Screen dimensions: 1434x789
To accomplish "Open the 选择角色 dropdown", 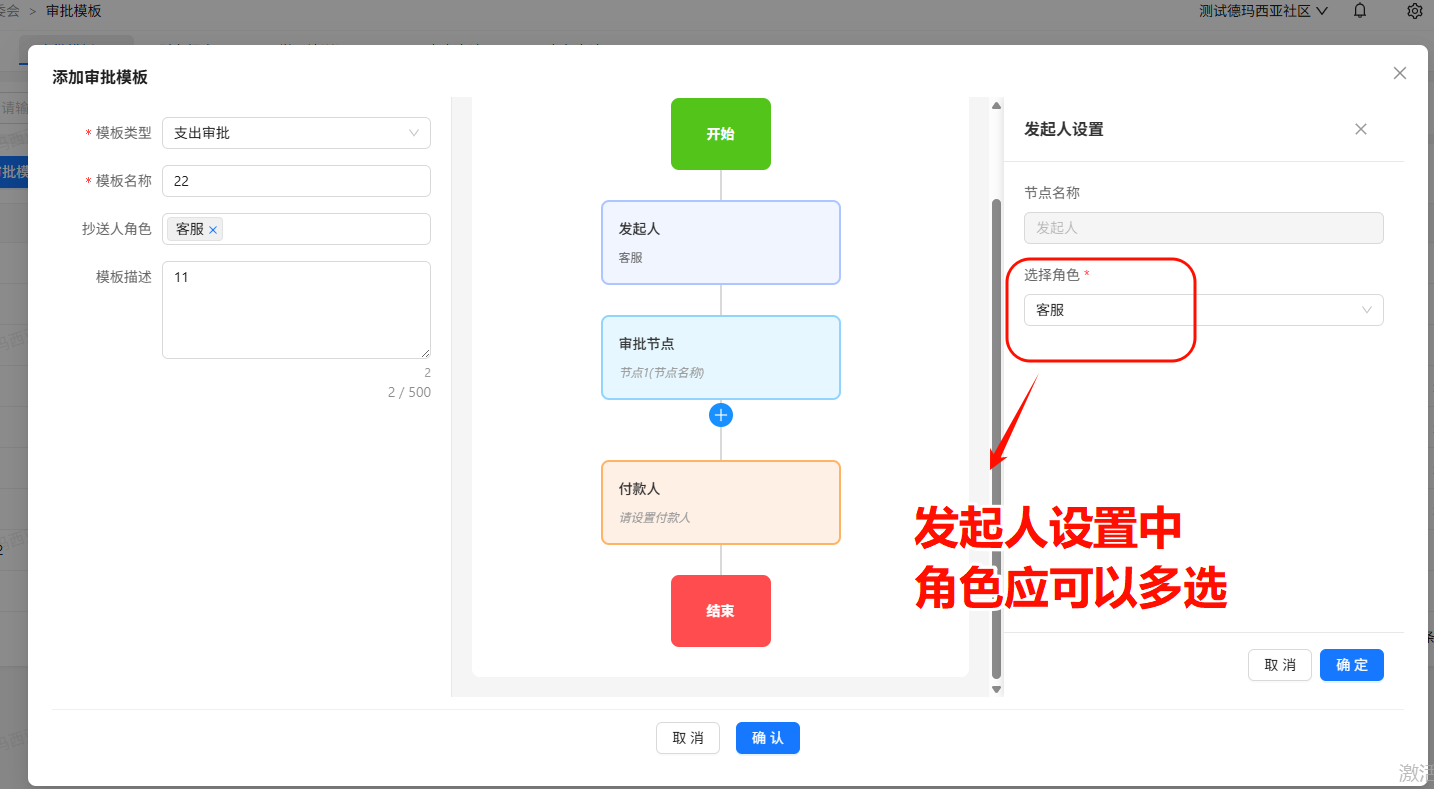I will click(1203, 310).
